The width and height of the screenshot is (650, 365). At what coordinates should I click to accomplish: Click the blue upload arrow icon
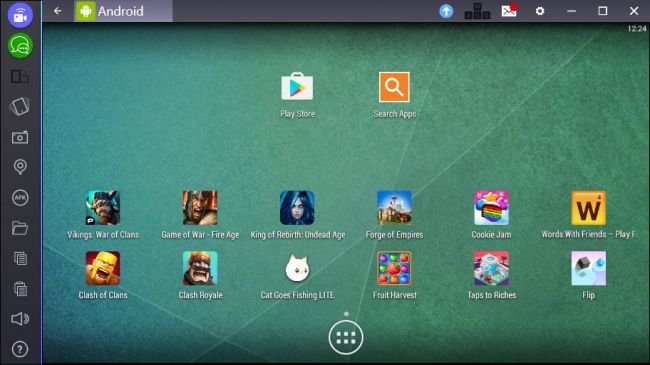(446, 11)
